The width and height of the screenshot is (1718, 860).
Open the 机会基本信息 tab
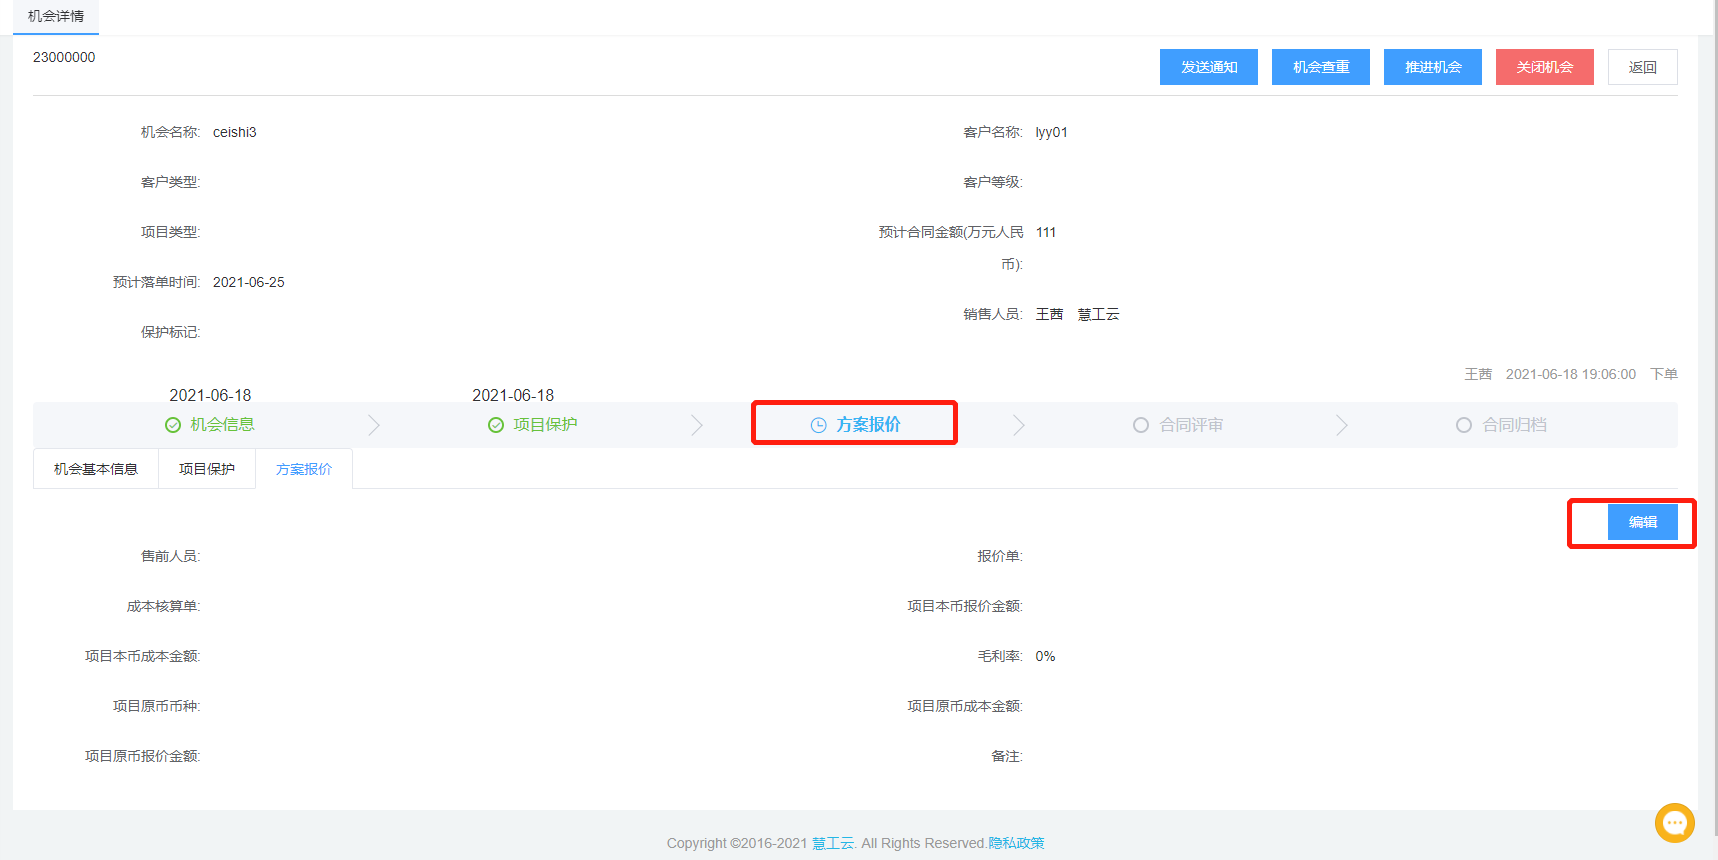pos(96,469)
